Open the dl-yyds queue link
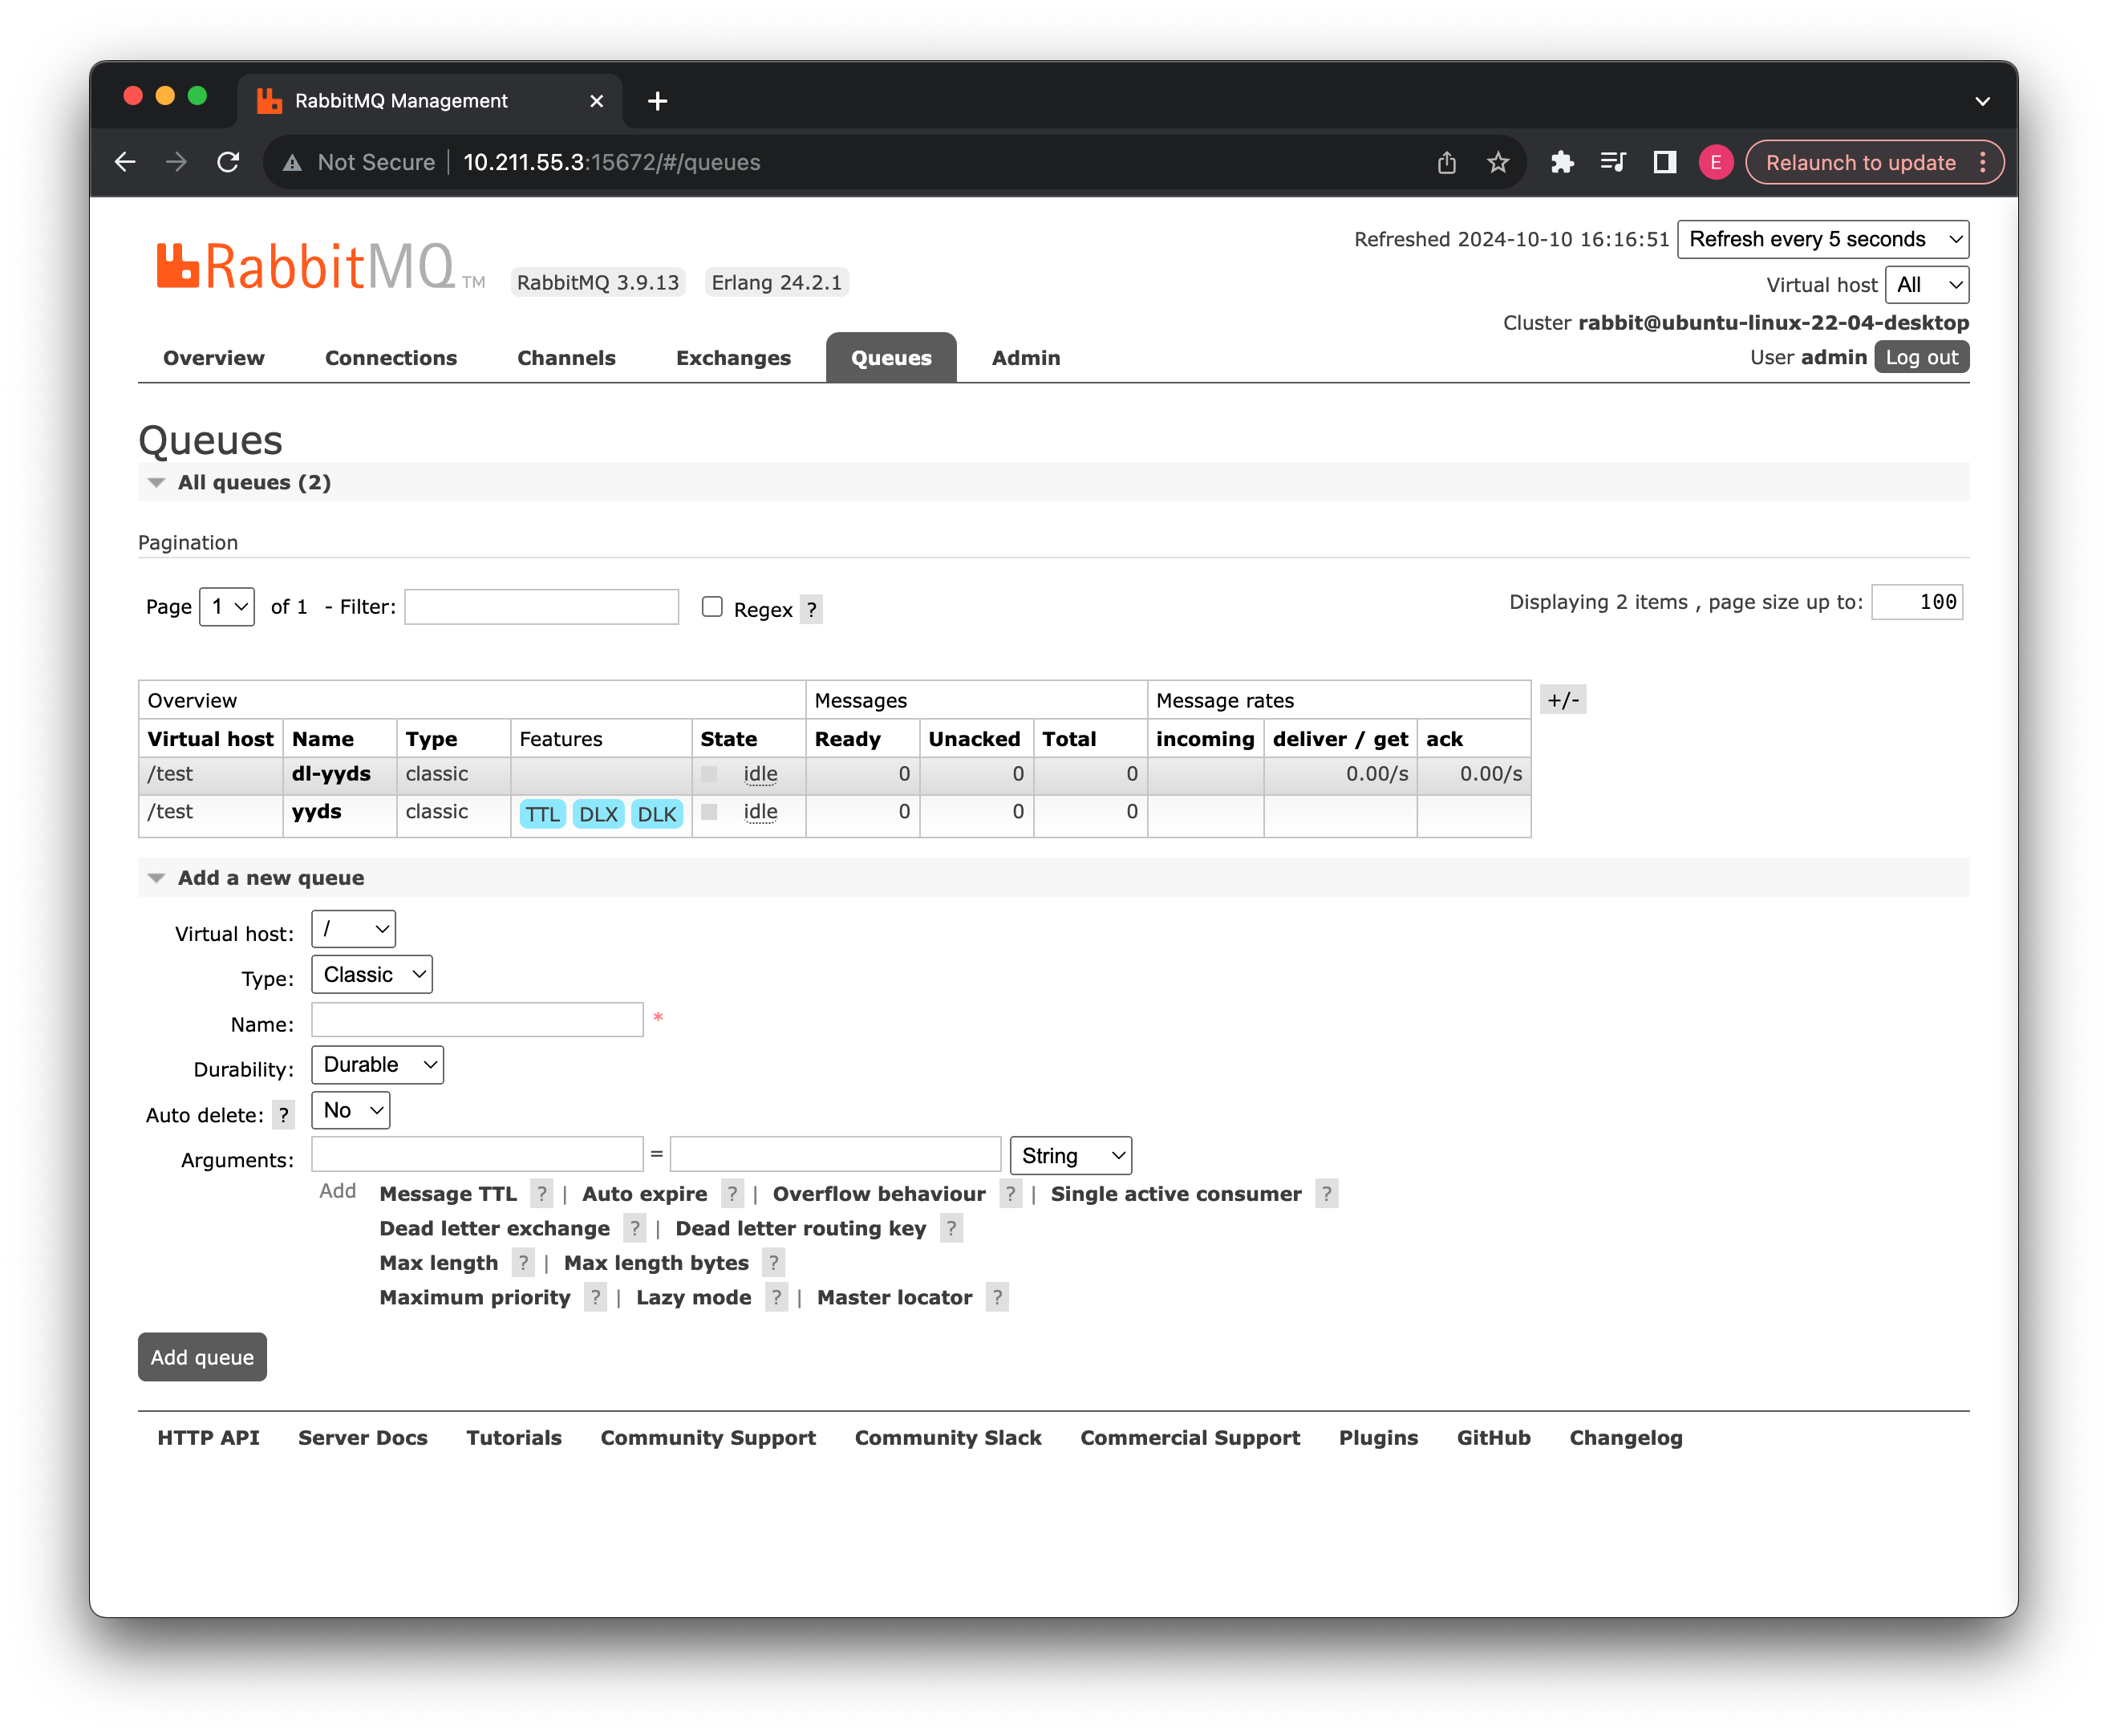The height and width of the screenshot is (1736, 2108). (x=331, y=774)
